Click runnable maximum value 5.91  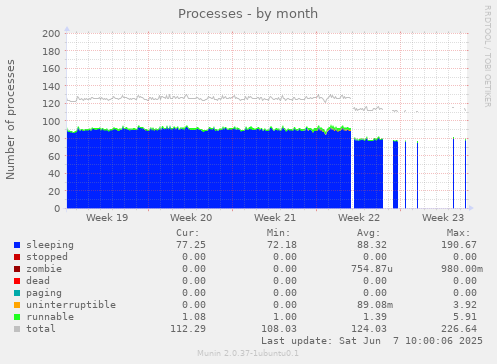[x=465, y=317]
